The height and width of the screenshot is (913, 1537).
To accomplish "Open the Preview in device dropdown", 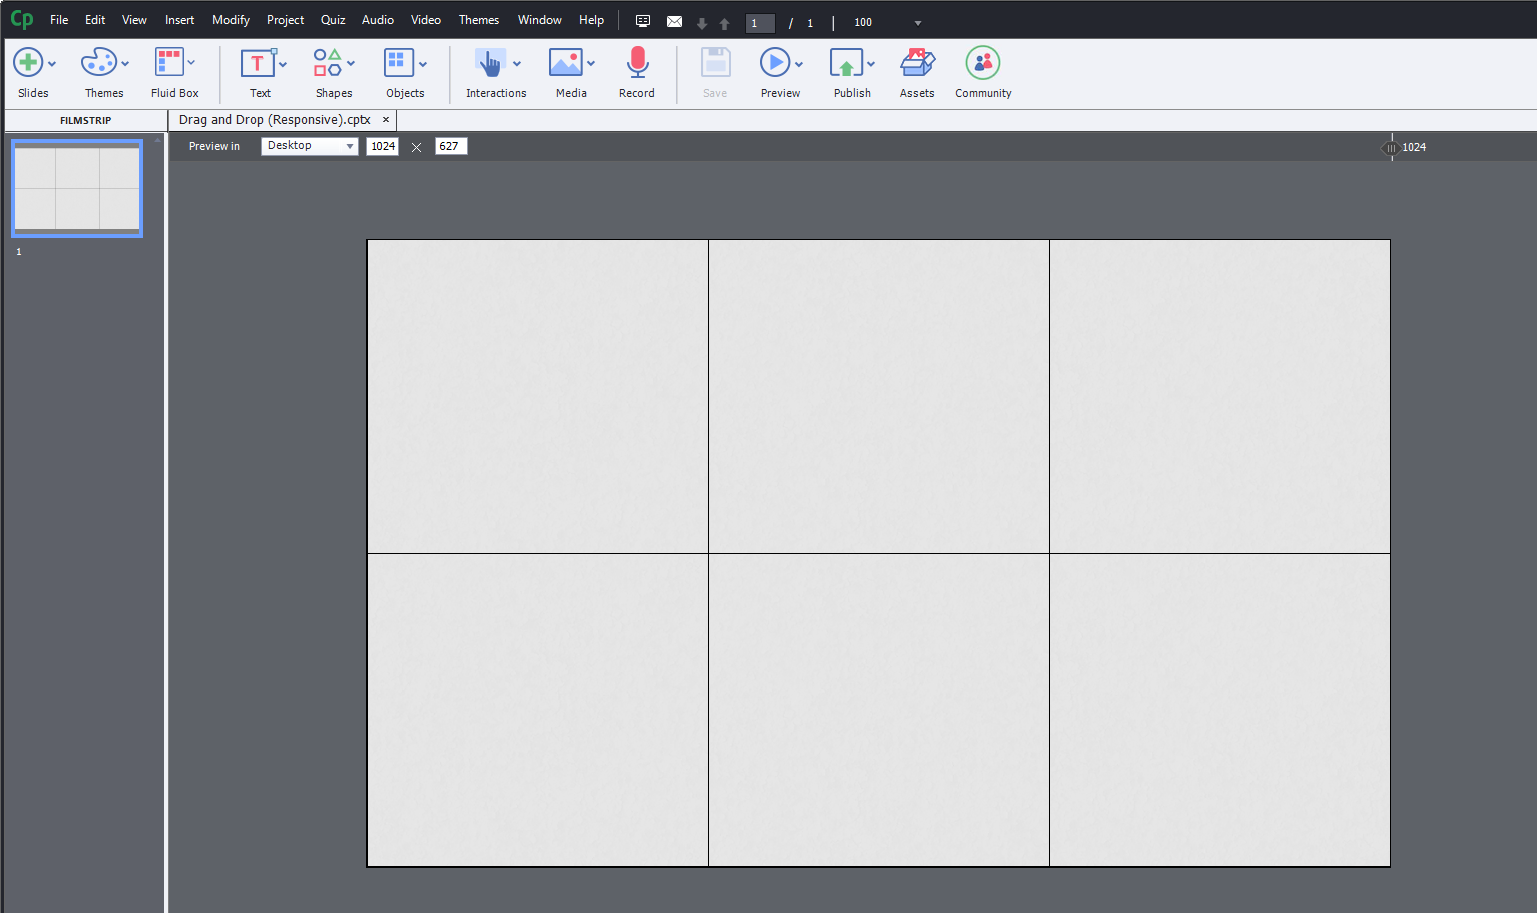I will point(309,146).
